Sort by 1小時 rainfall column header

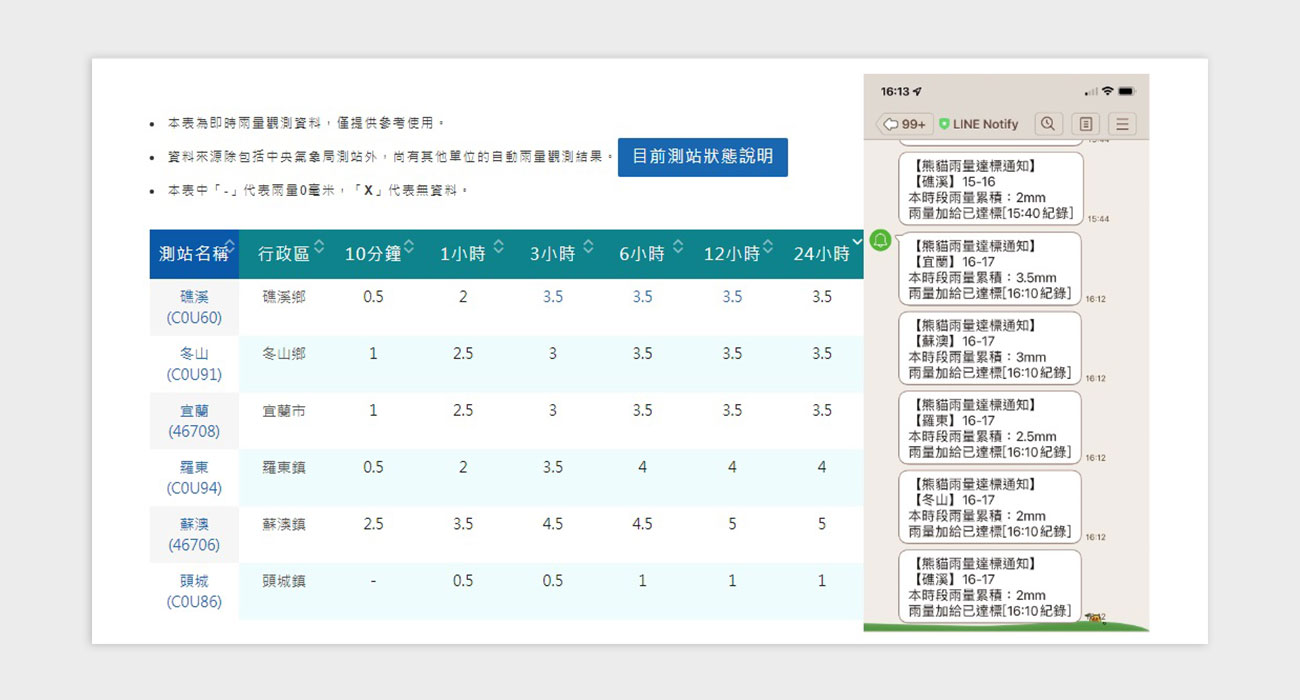(x=463, y=254)
